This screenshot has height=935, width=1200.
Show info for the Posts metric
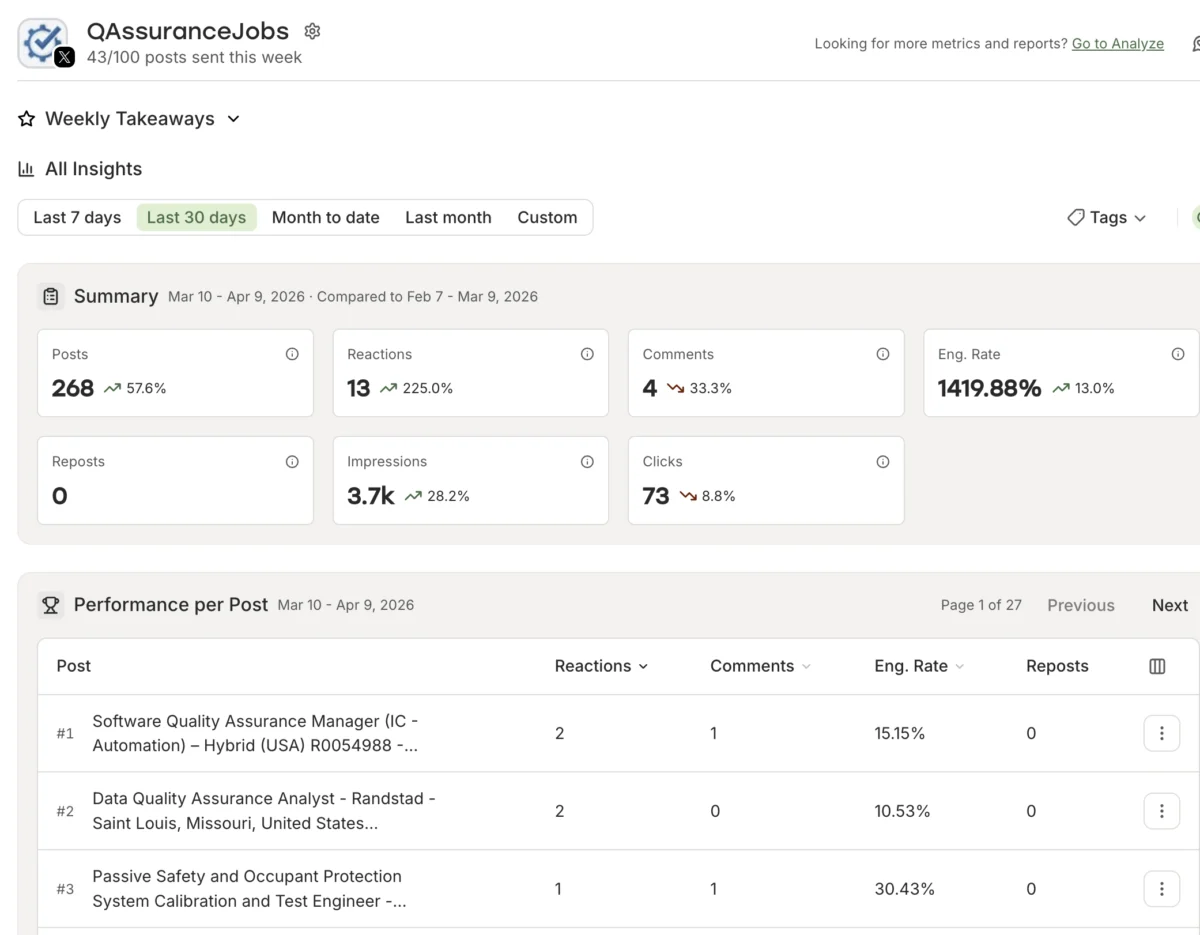(292, 354)
